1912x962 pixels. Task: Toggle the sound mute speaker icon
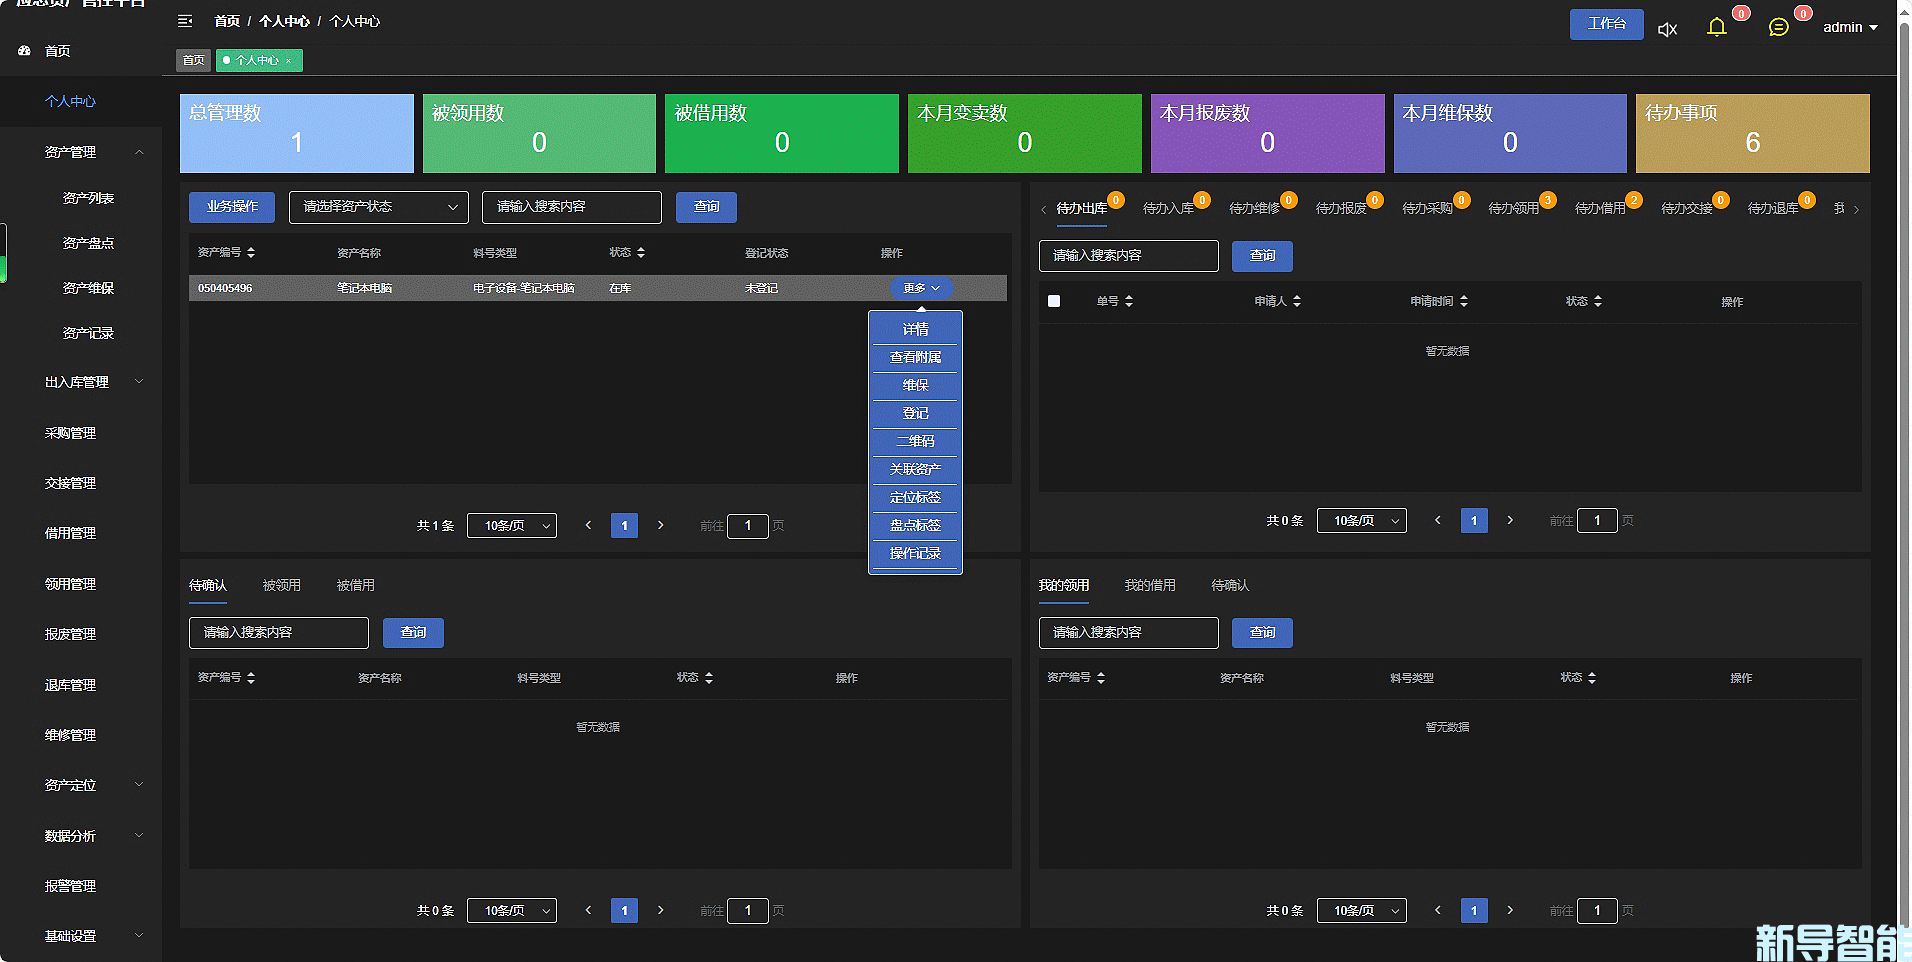[1667, 29]
